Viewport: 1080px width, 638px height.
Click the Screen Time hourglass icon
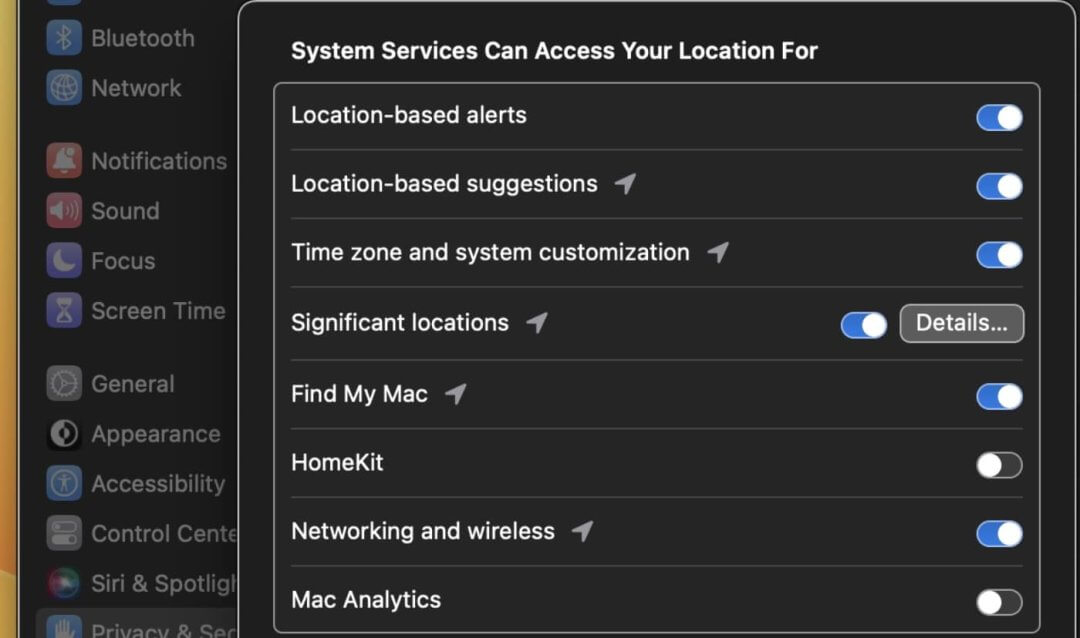(x=64, y=311)
